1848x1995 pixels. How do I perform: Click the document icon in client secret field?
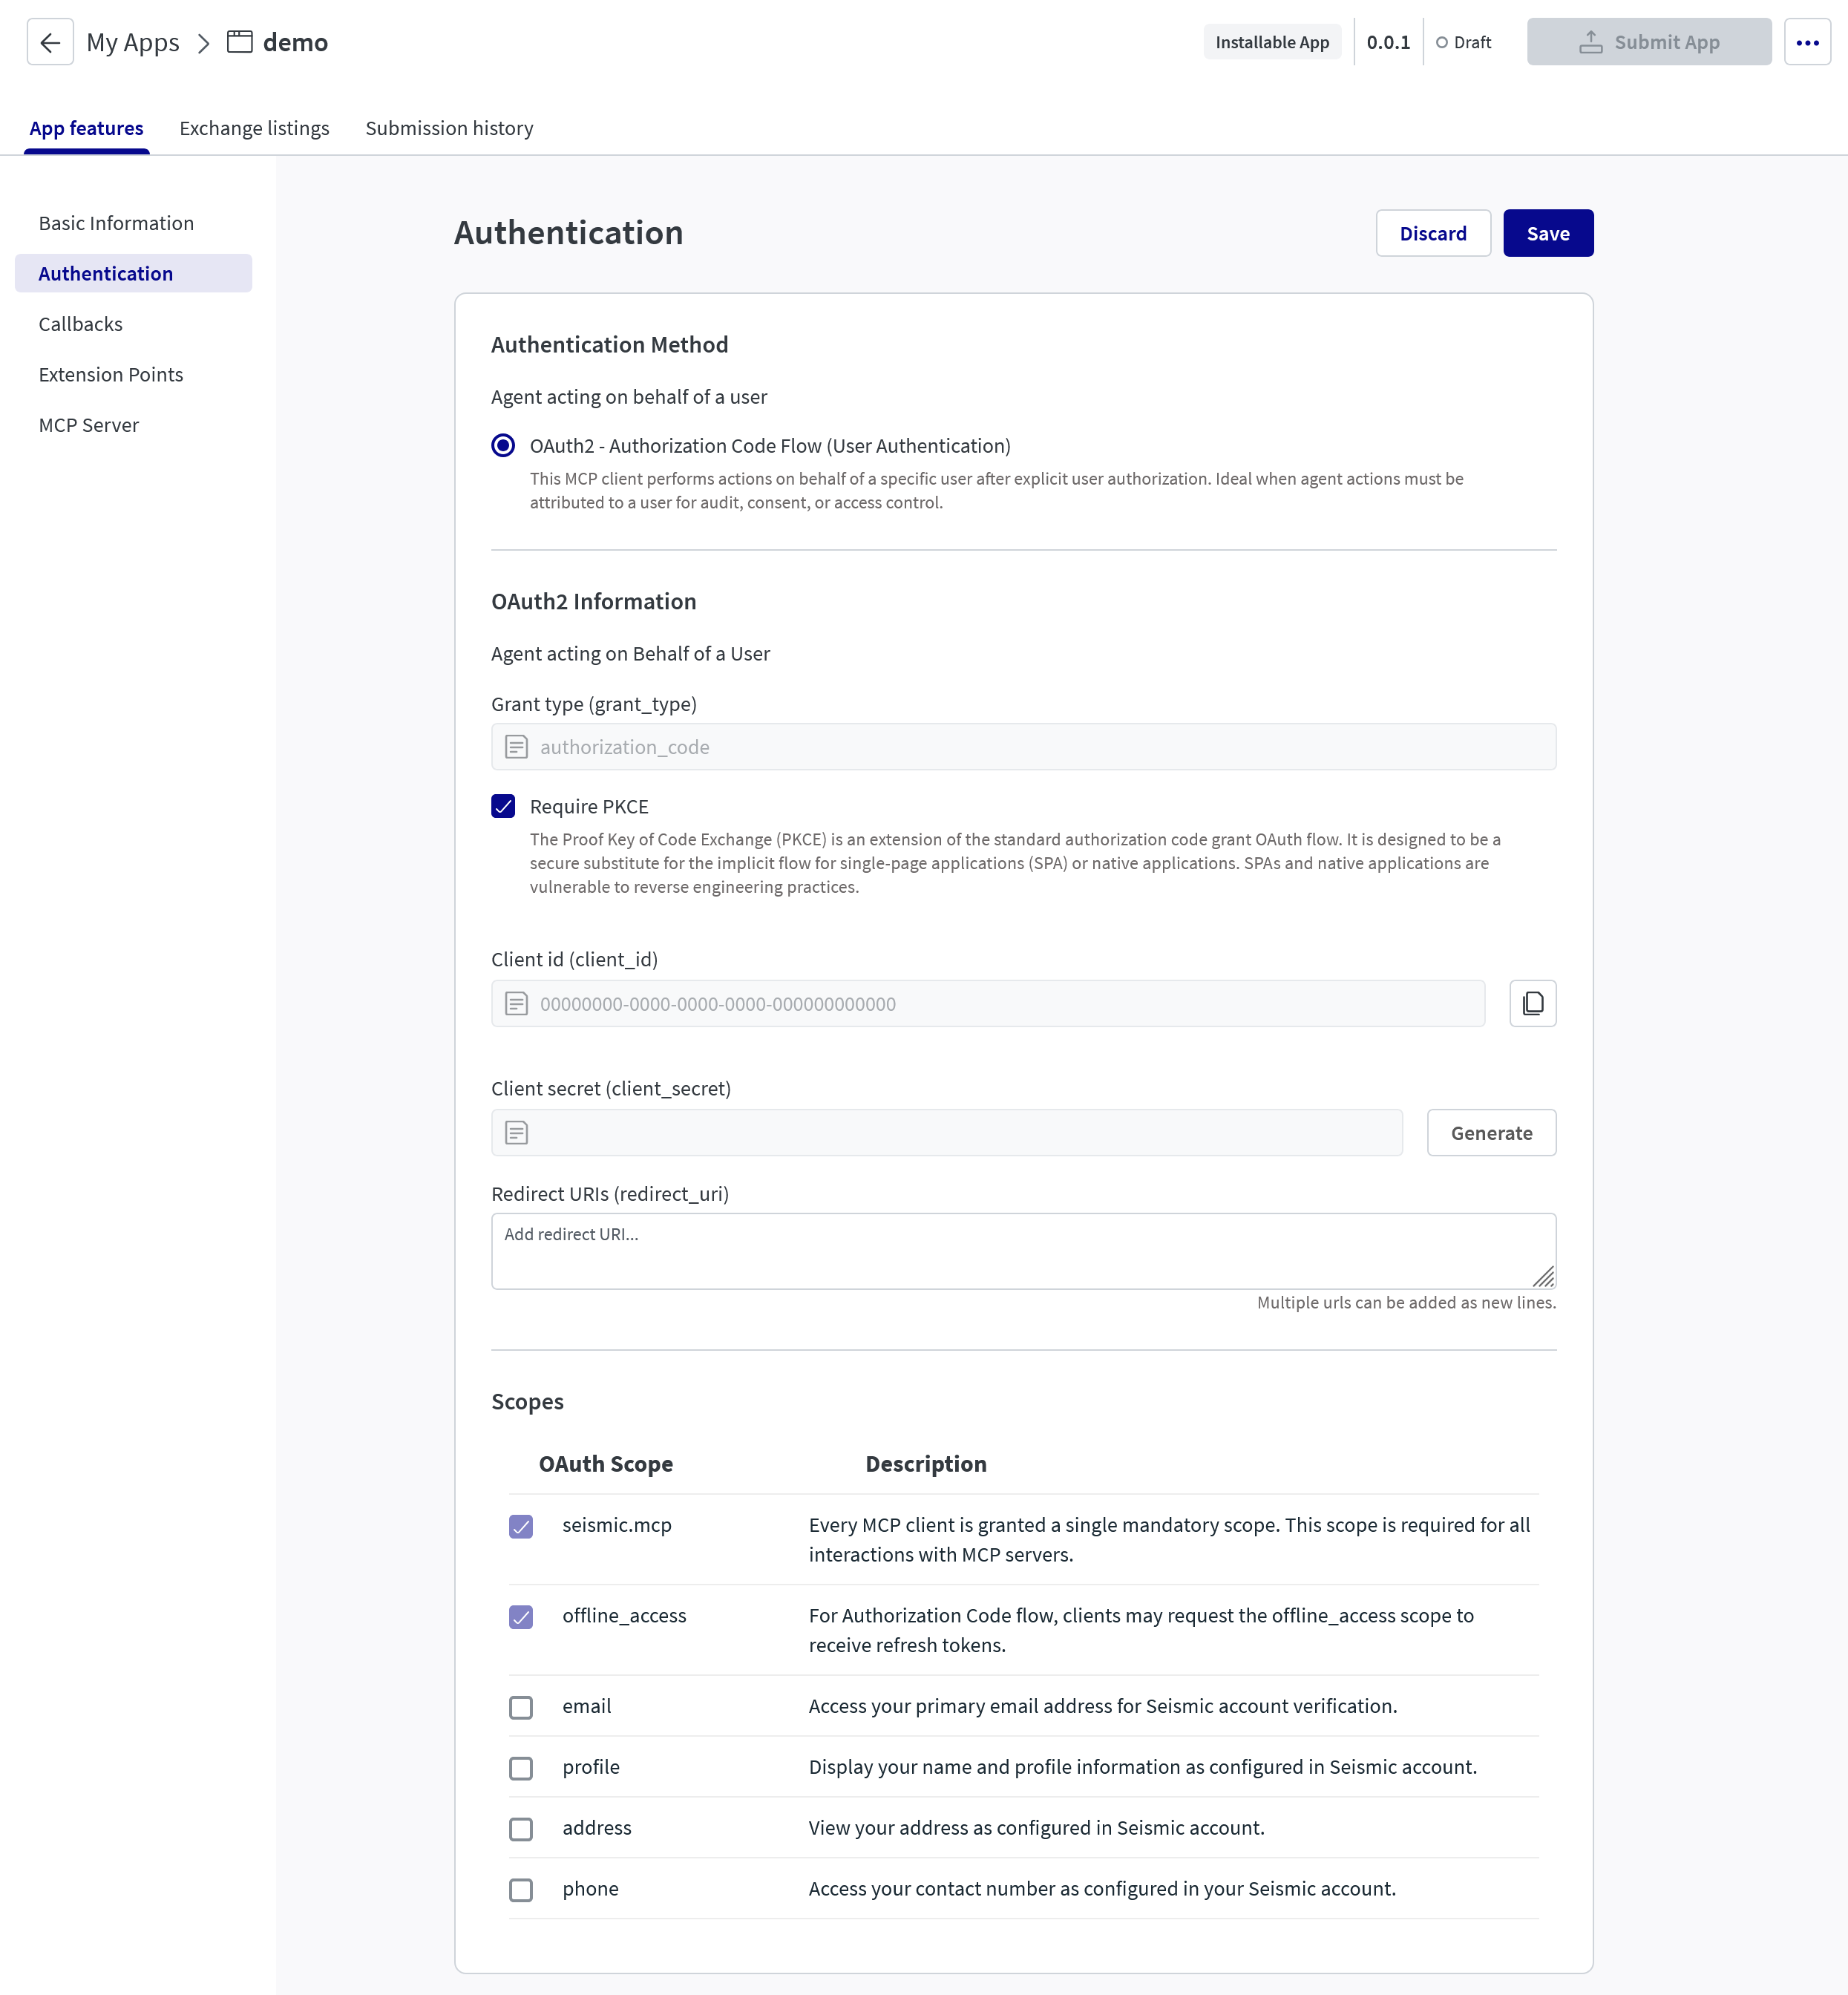516,1133
